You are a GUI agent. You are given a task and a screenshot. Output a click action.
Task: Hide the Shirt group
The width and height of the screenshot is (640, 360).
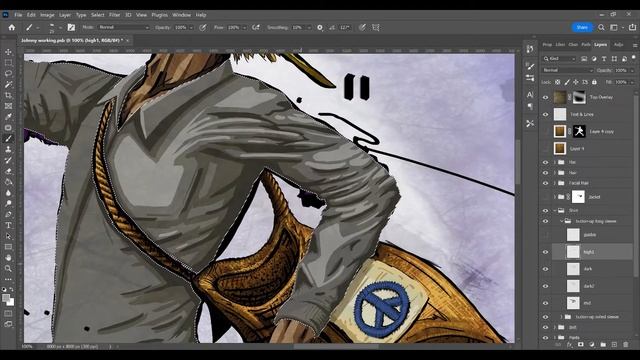pos(545,211)
